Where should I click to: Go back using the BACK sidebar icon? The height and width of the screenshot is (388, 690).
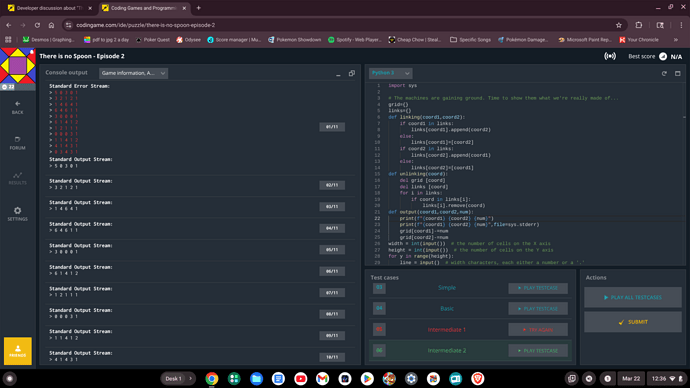click(x=18, y=107)
